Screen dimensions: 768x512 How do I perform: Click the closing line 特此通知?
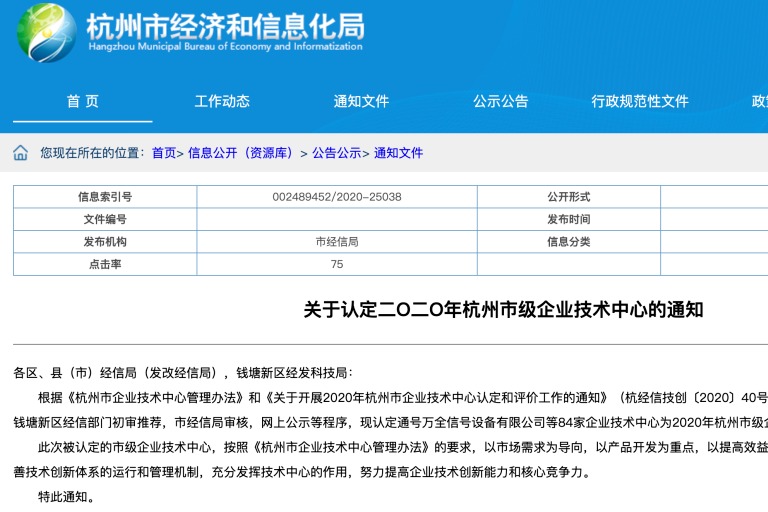pos(66,497)
